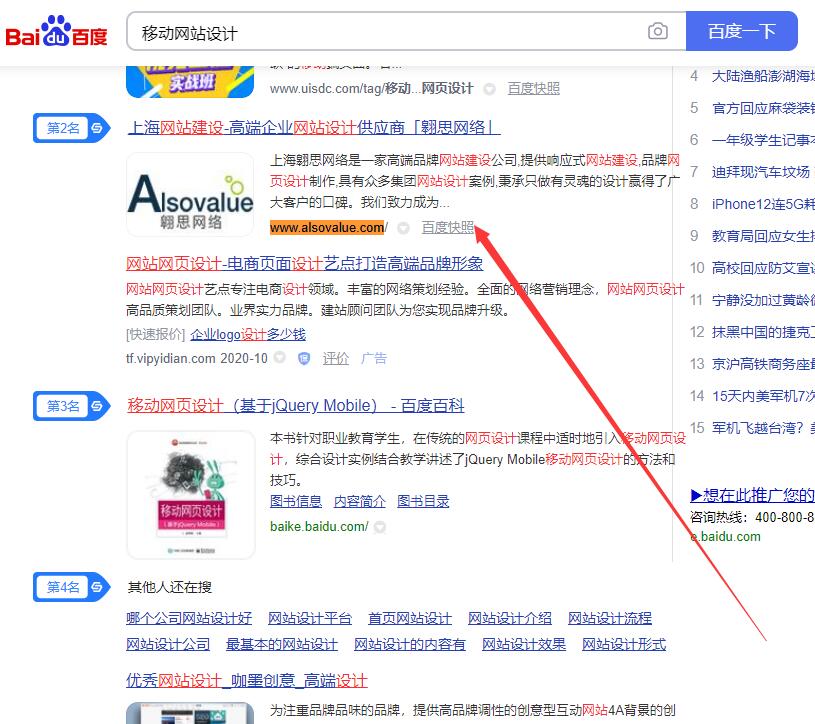The height and width of the screenshot is (724, 815).
Task: Click related search 最基本的网站设计
Action: click(282, 644)
